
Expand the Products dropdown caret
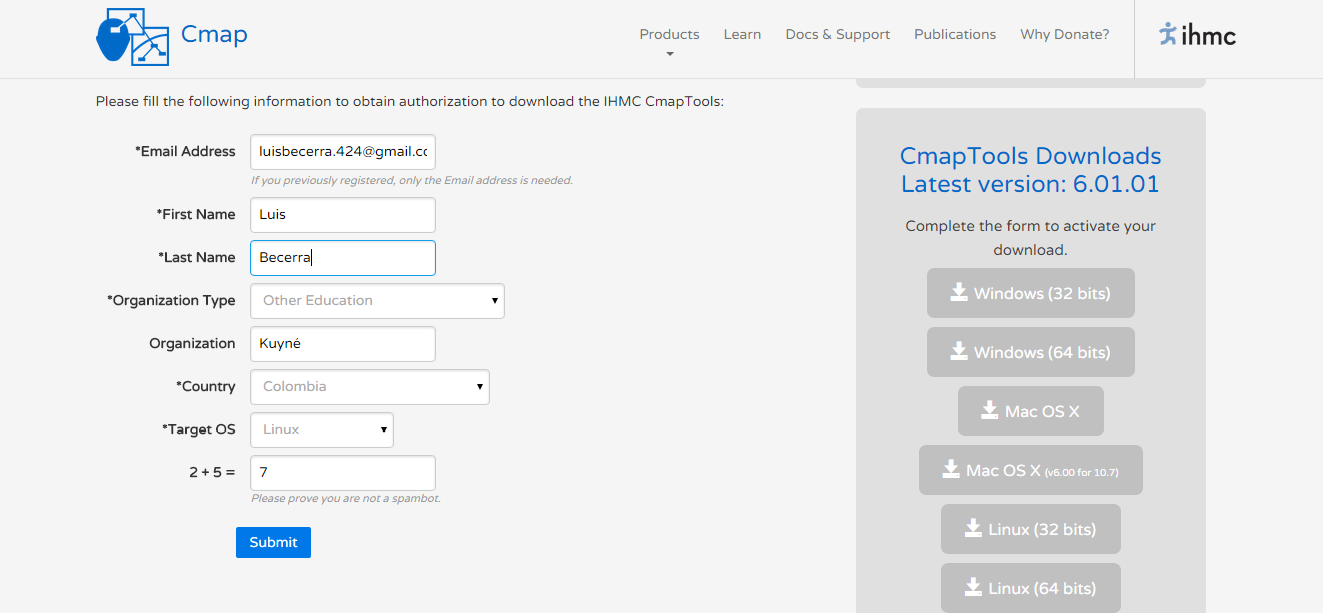pyautogui.click(x=670, y=54)
